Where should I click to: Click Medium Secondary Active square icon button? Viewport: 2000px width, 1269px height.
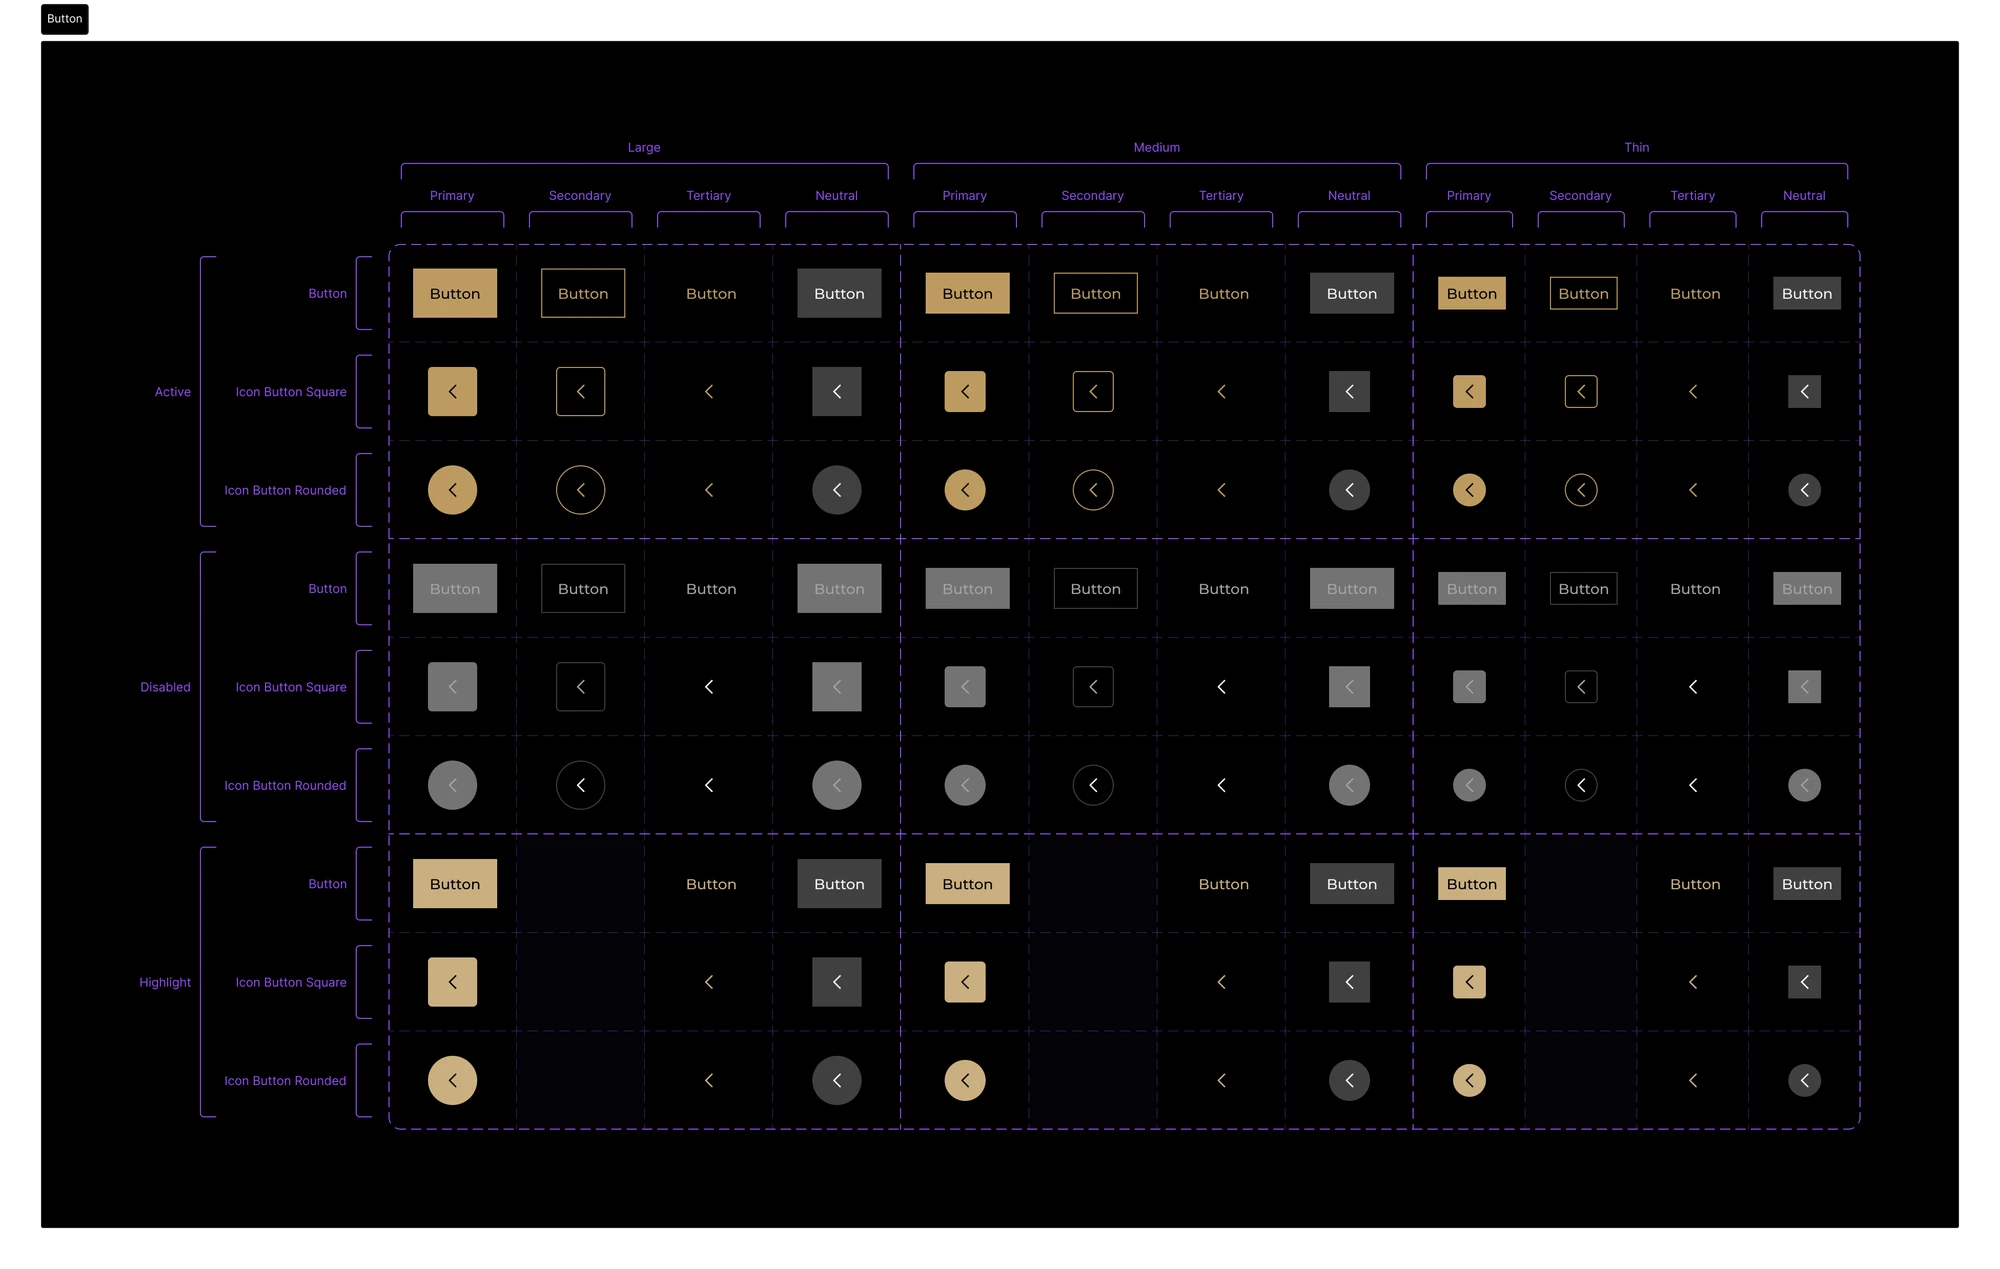pos(1093,392)
